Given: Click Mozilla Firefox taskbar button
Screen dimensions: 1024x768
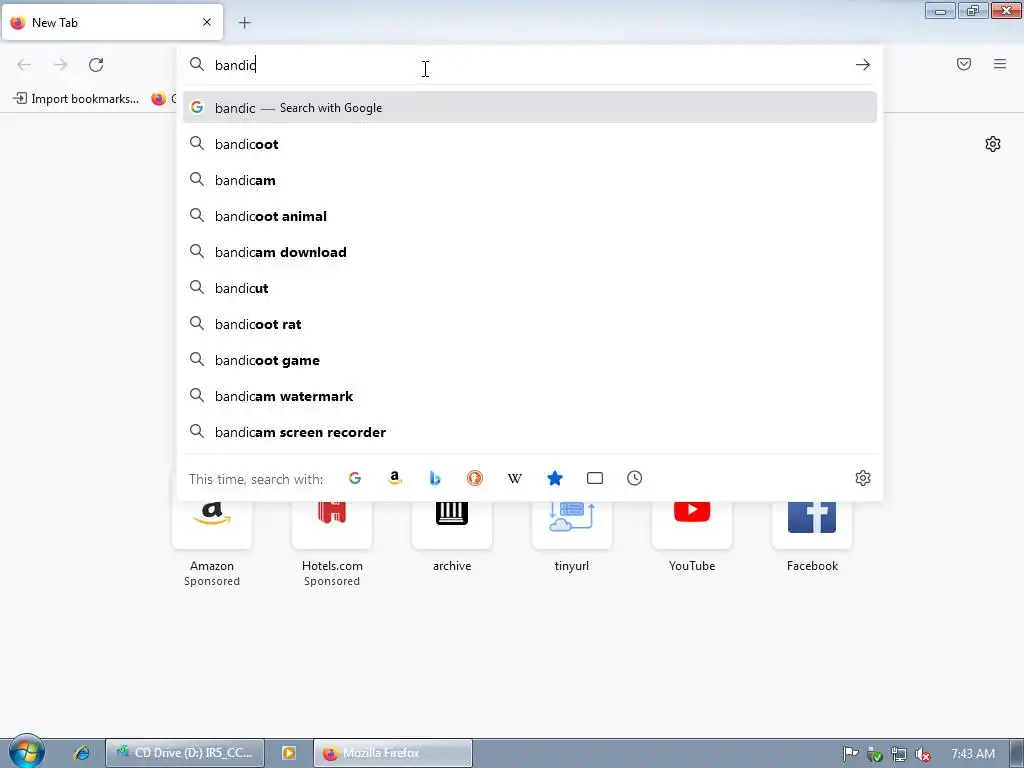Looking at the screenshot, I should click(x=392, y=753).
